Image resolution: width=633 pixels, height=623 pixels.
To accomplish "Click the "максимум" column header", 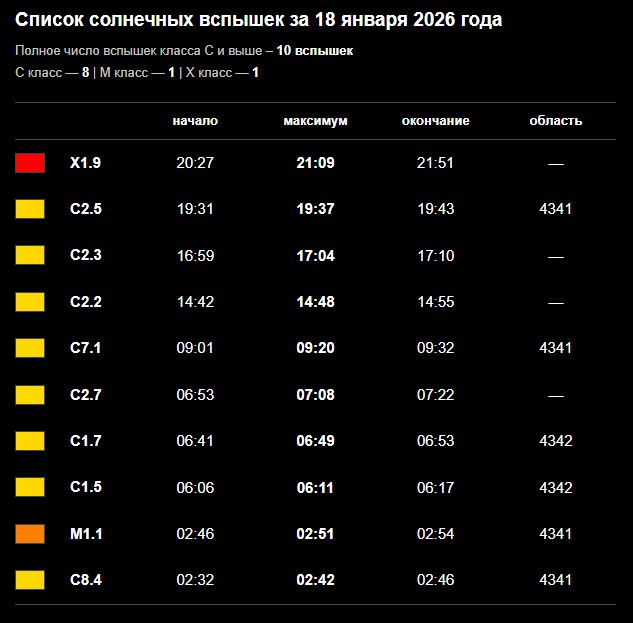I will tap(315, 121).
